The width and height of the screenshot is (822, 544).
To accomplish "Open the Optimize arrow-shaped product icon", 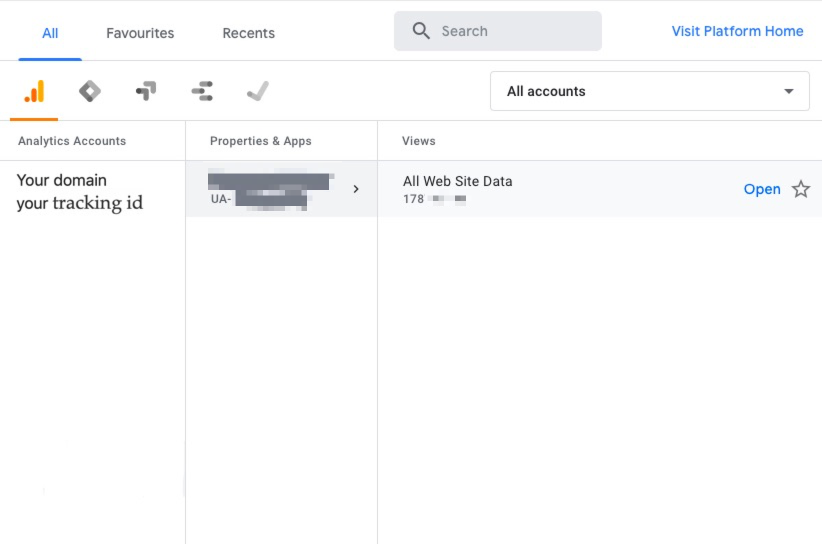I will click(146, 92).
